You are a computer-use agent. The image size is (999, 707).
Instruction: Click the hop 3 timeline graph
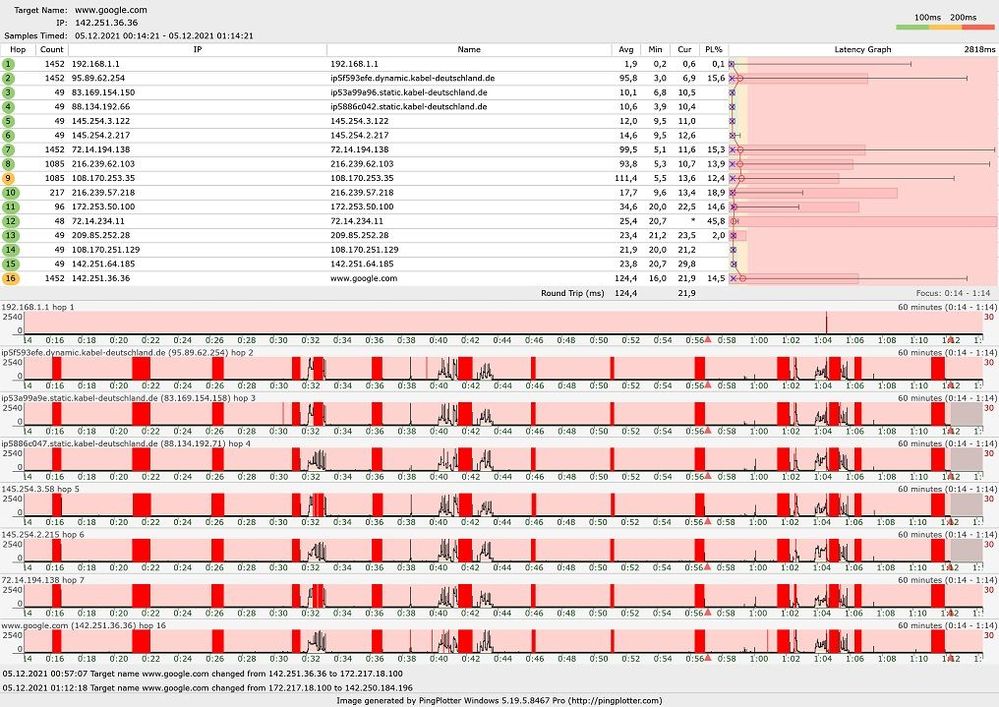(x=504, y=414)
